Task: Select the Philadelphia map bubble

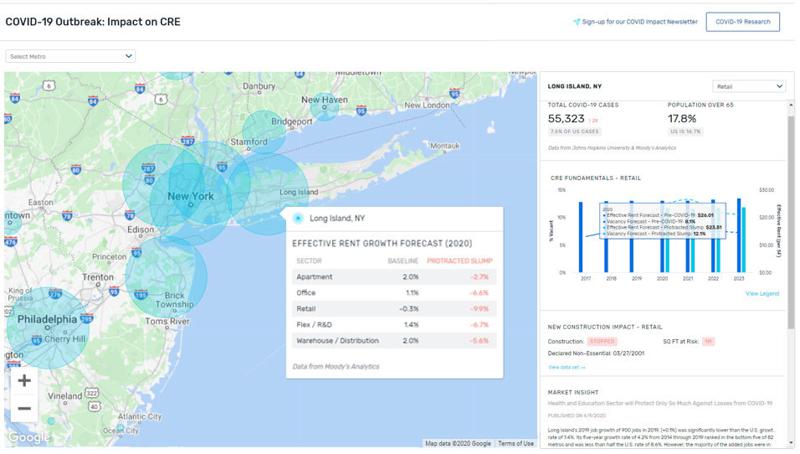Action: tap(47, 326)
